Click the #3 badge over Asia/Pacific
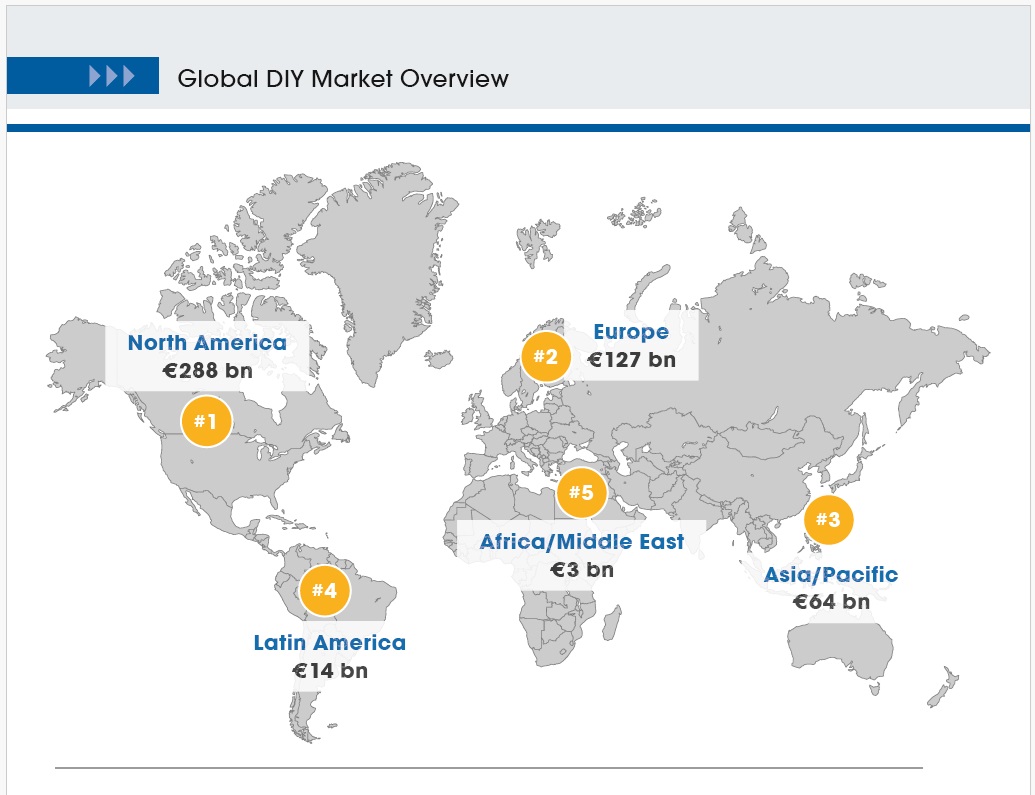 click(x=828, y=520)
